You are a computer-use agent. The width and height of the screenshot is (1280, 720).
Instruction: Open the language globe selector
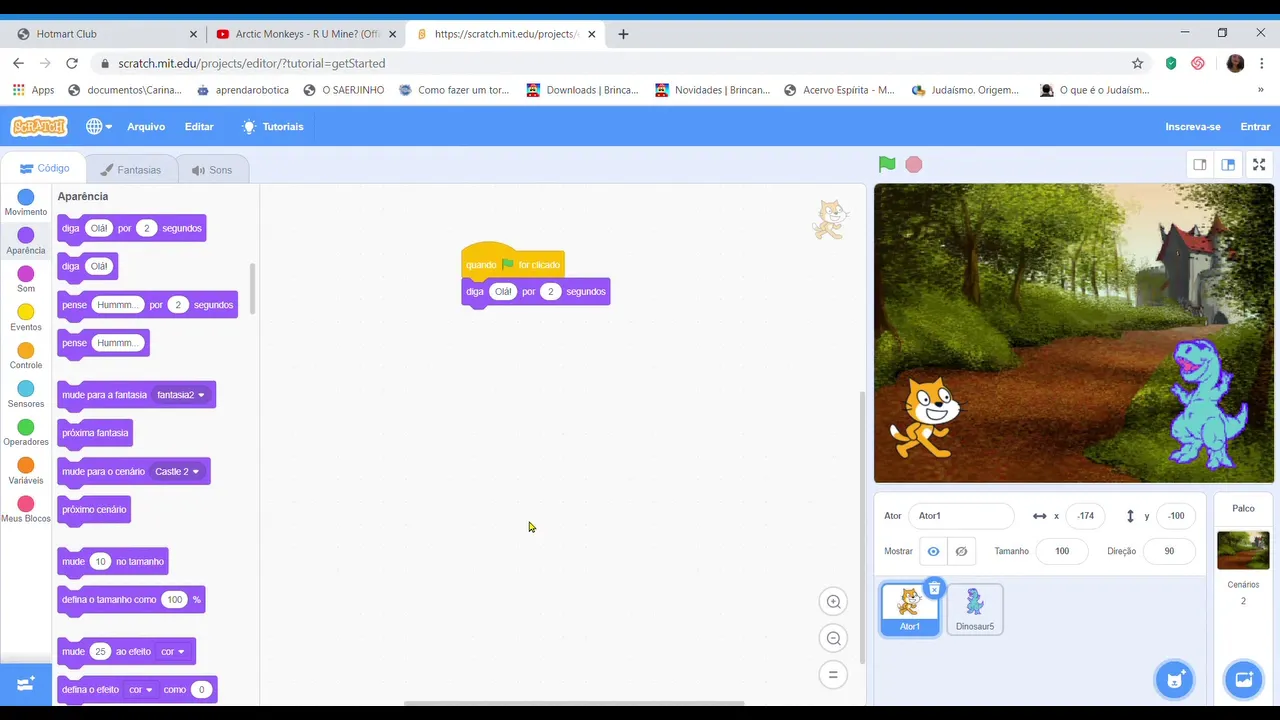(x=98, y=126)
